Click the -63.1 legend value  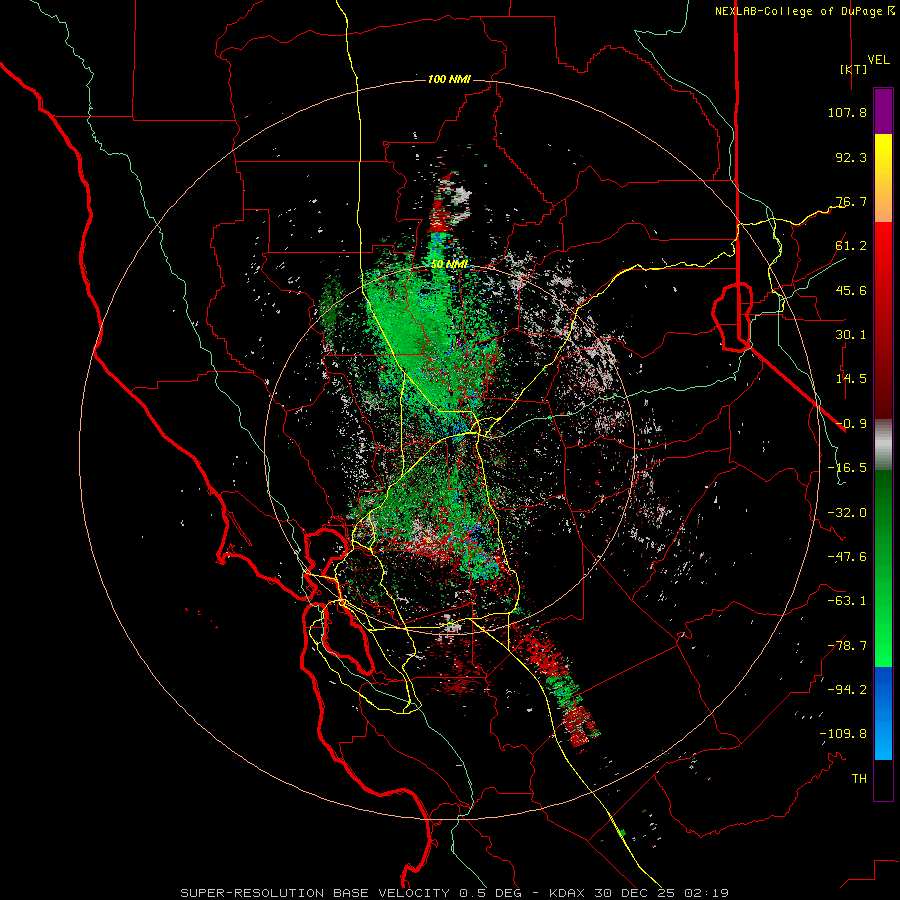click(847, 601)
